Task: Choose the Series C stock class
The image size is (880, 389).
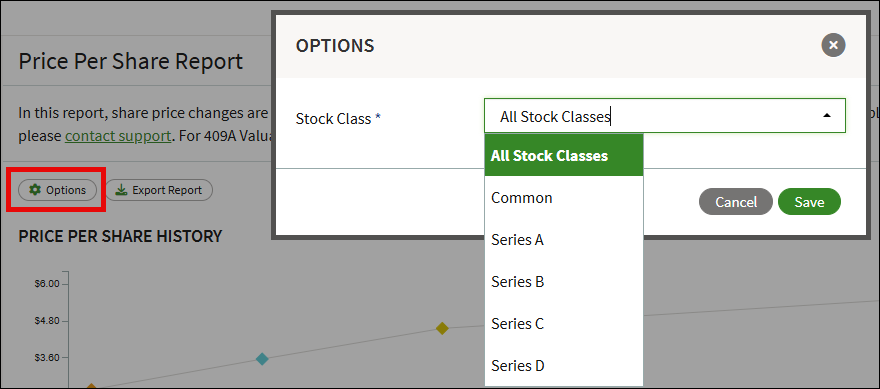Action: pos(563,324)
